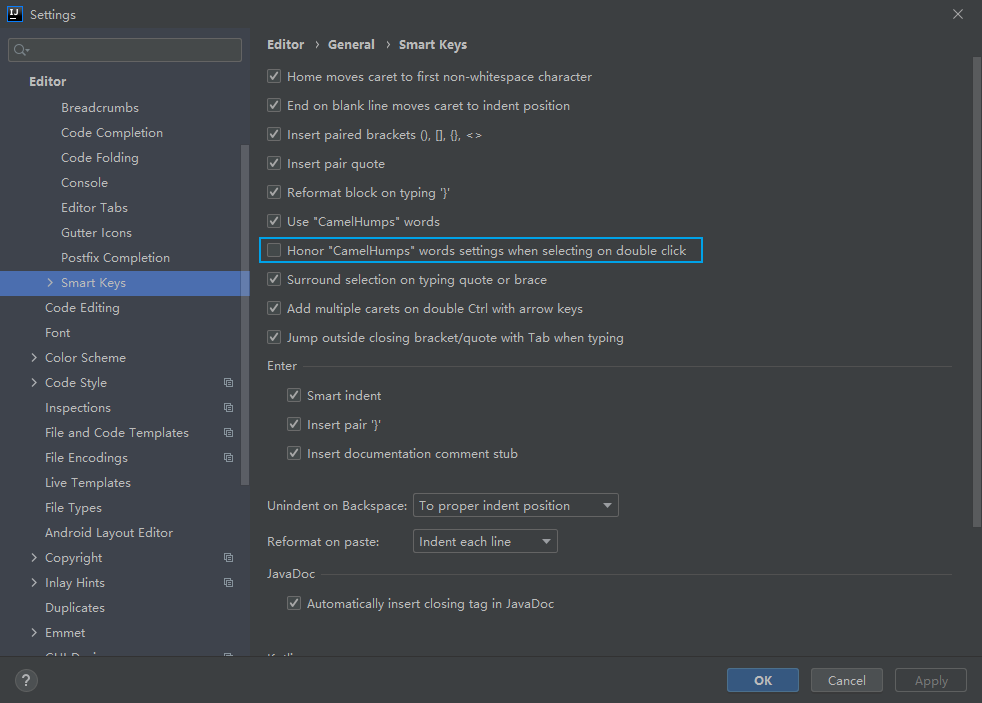Click the Cancel button
The image size is (982, 703).
[846, 681]
